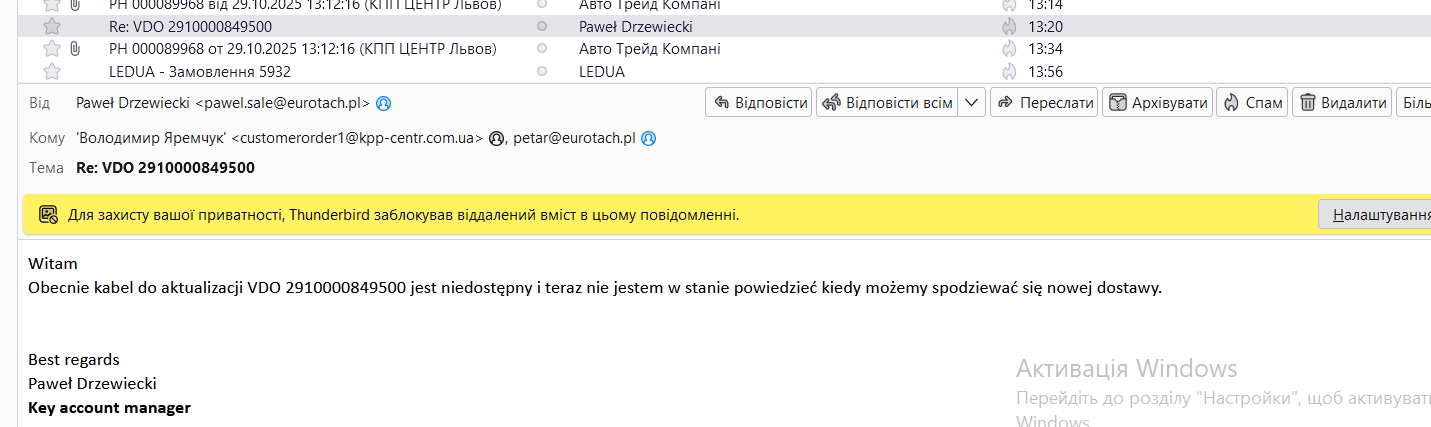Open contact icon next to pawel.sale@eurotach.pl
1431x427 pixels.
[383, 103]
